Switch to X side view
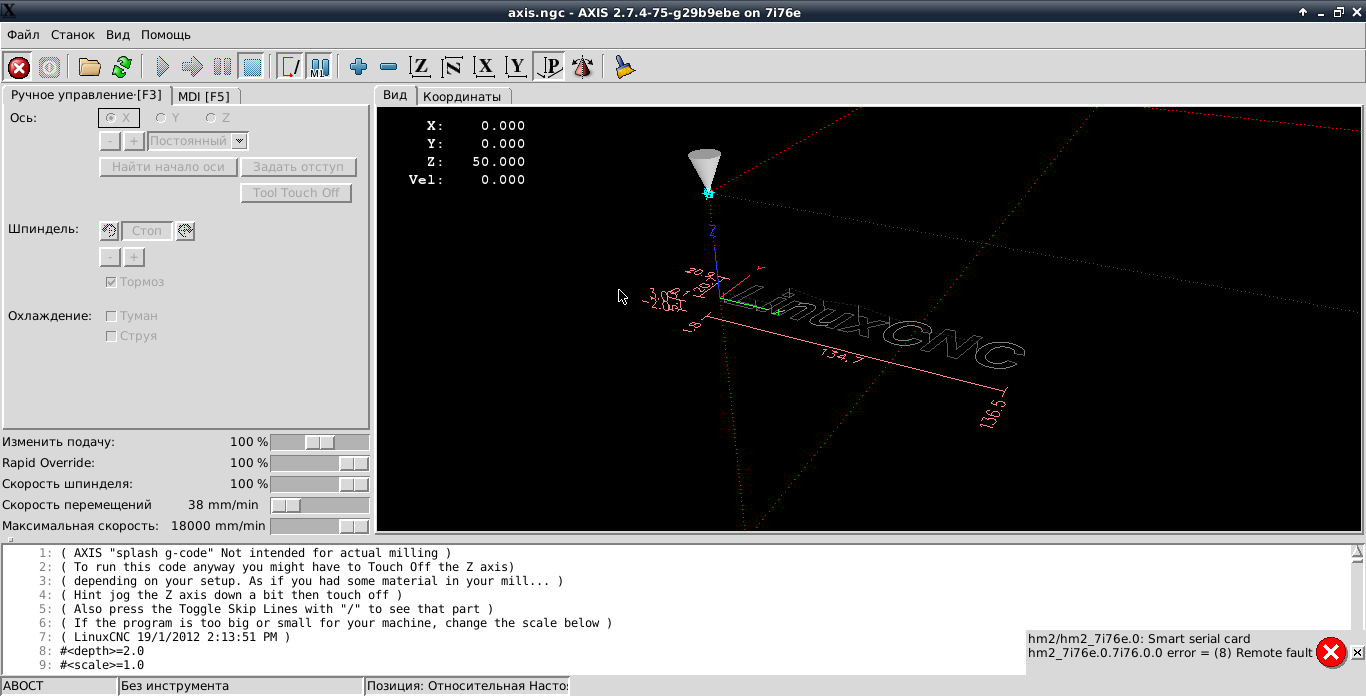The image size is (1366, 696). (485, 67)
